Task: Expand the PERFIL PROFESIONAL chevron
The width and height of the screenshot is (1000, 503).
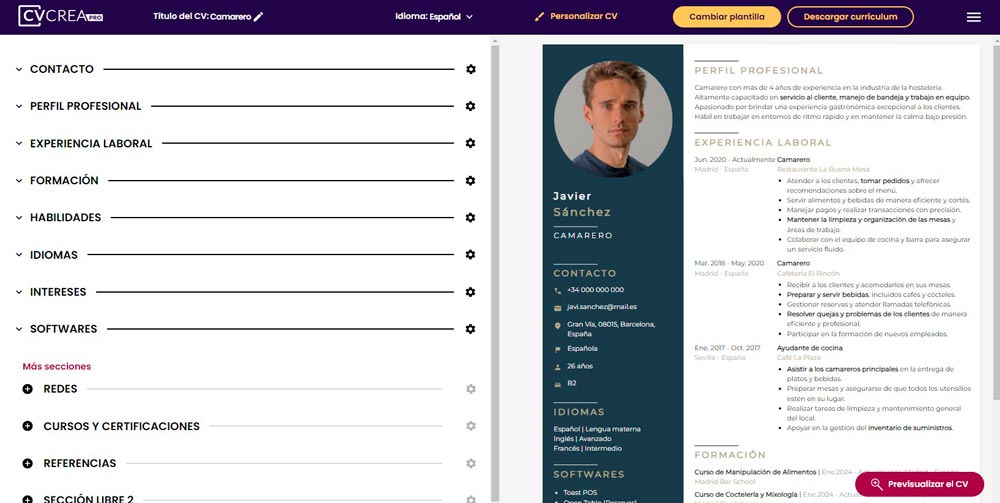Action: [x=19, y=106]
